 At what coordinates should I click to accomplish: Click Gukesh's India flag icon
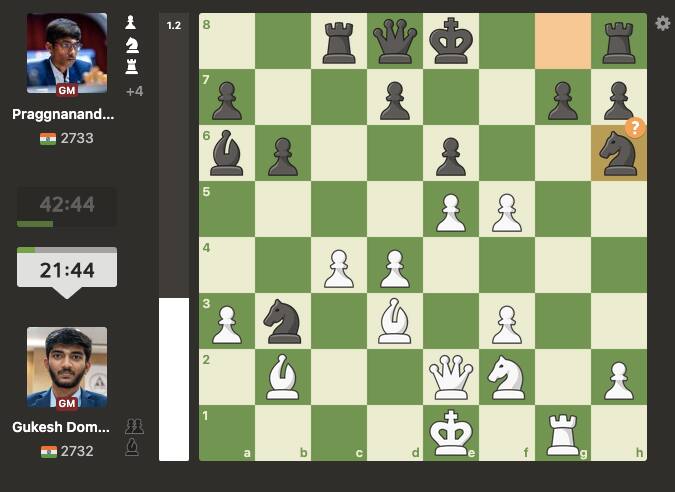click(x=48, y=452)
